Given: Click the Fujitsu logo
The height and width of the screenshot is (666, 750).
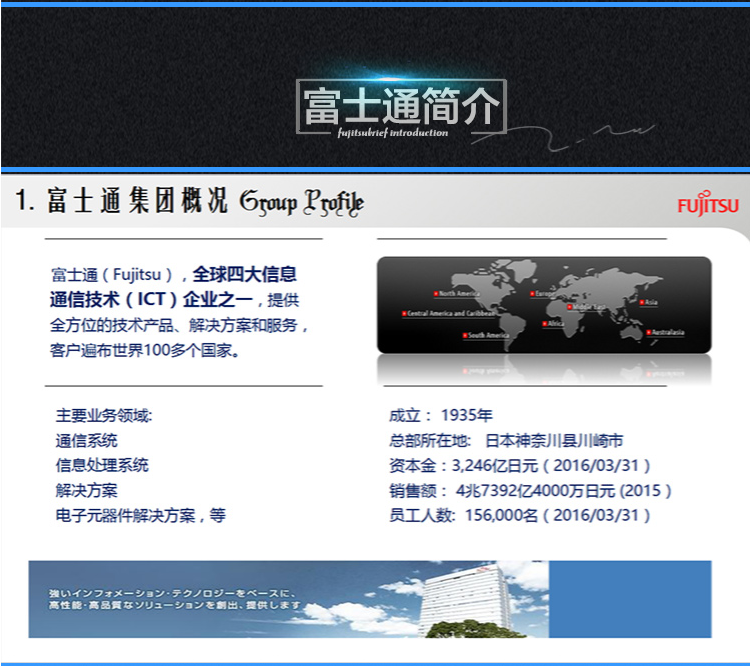Looking at the screenshot, I should (708, 204).
